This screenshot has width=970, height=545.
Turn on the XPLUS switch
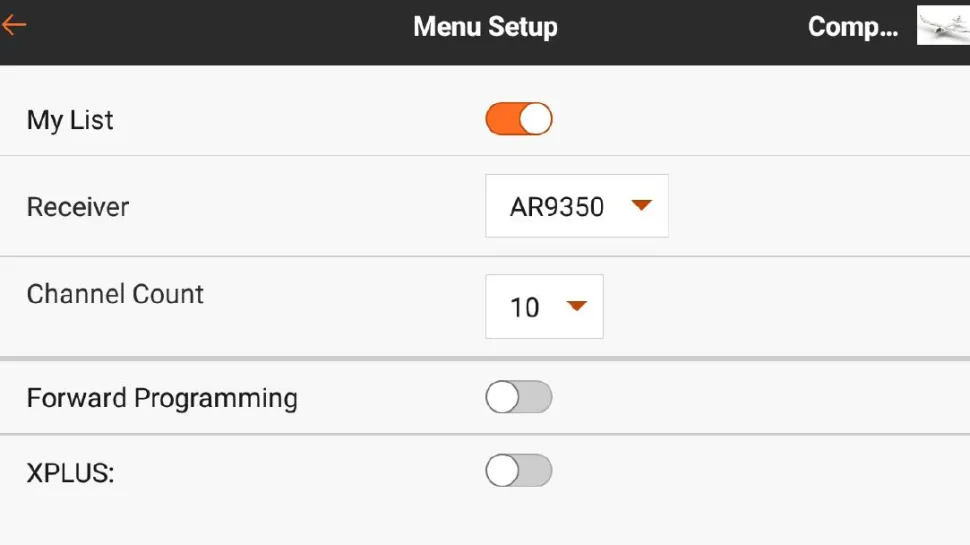pyautogui.click(x=518, y=471)
